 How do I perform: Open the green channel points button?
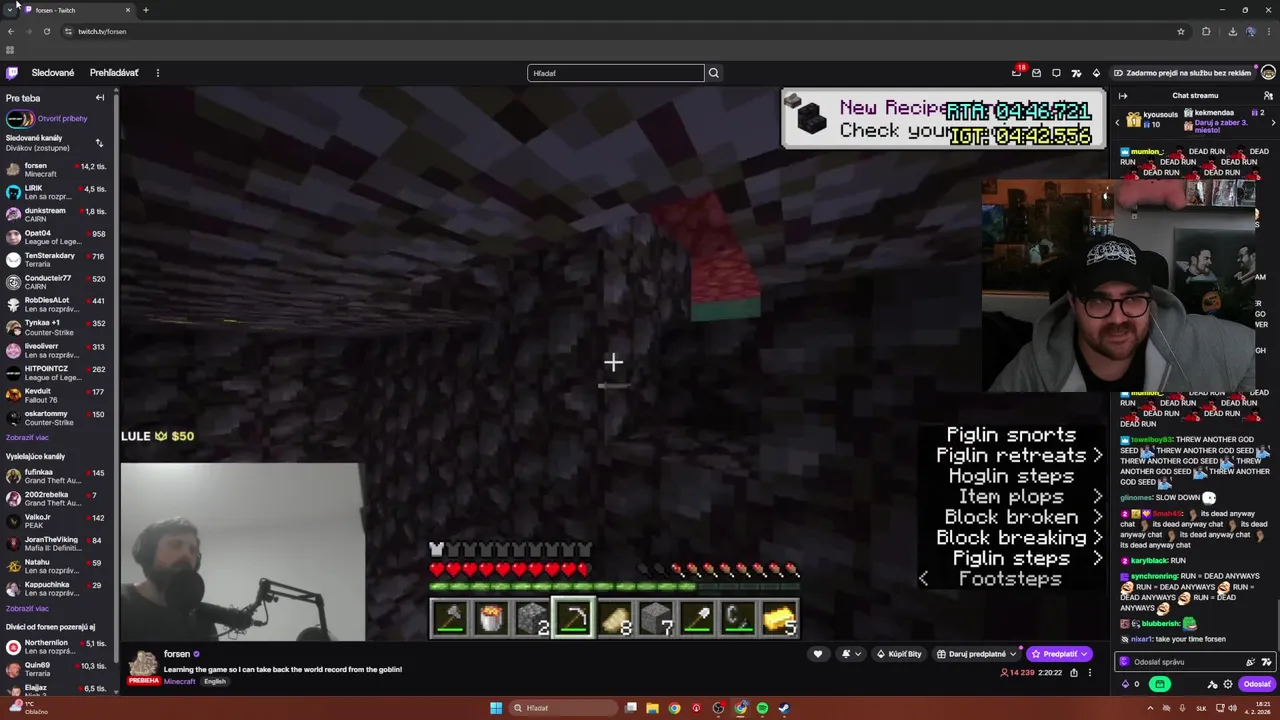[1160, 685]
